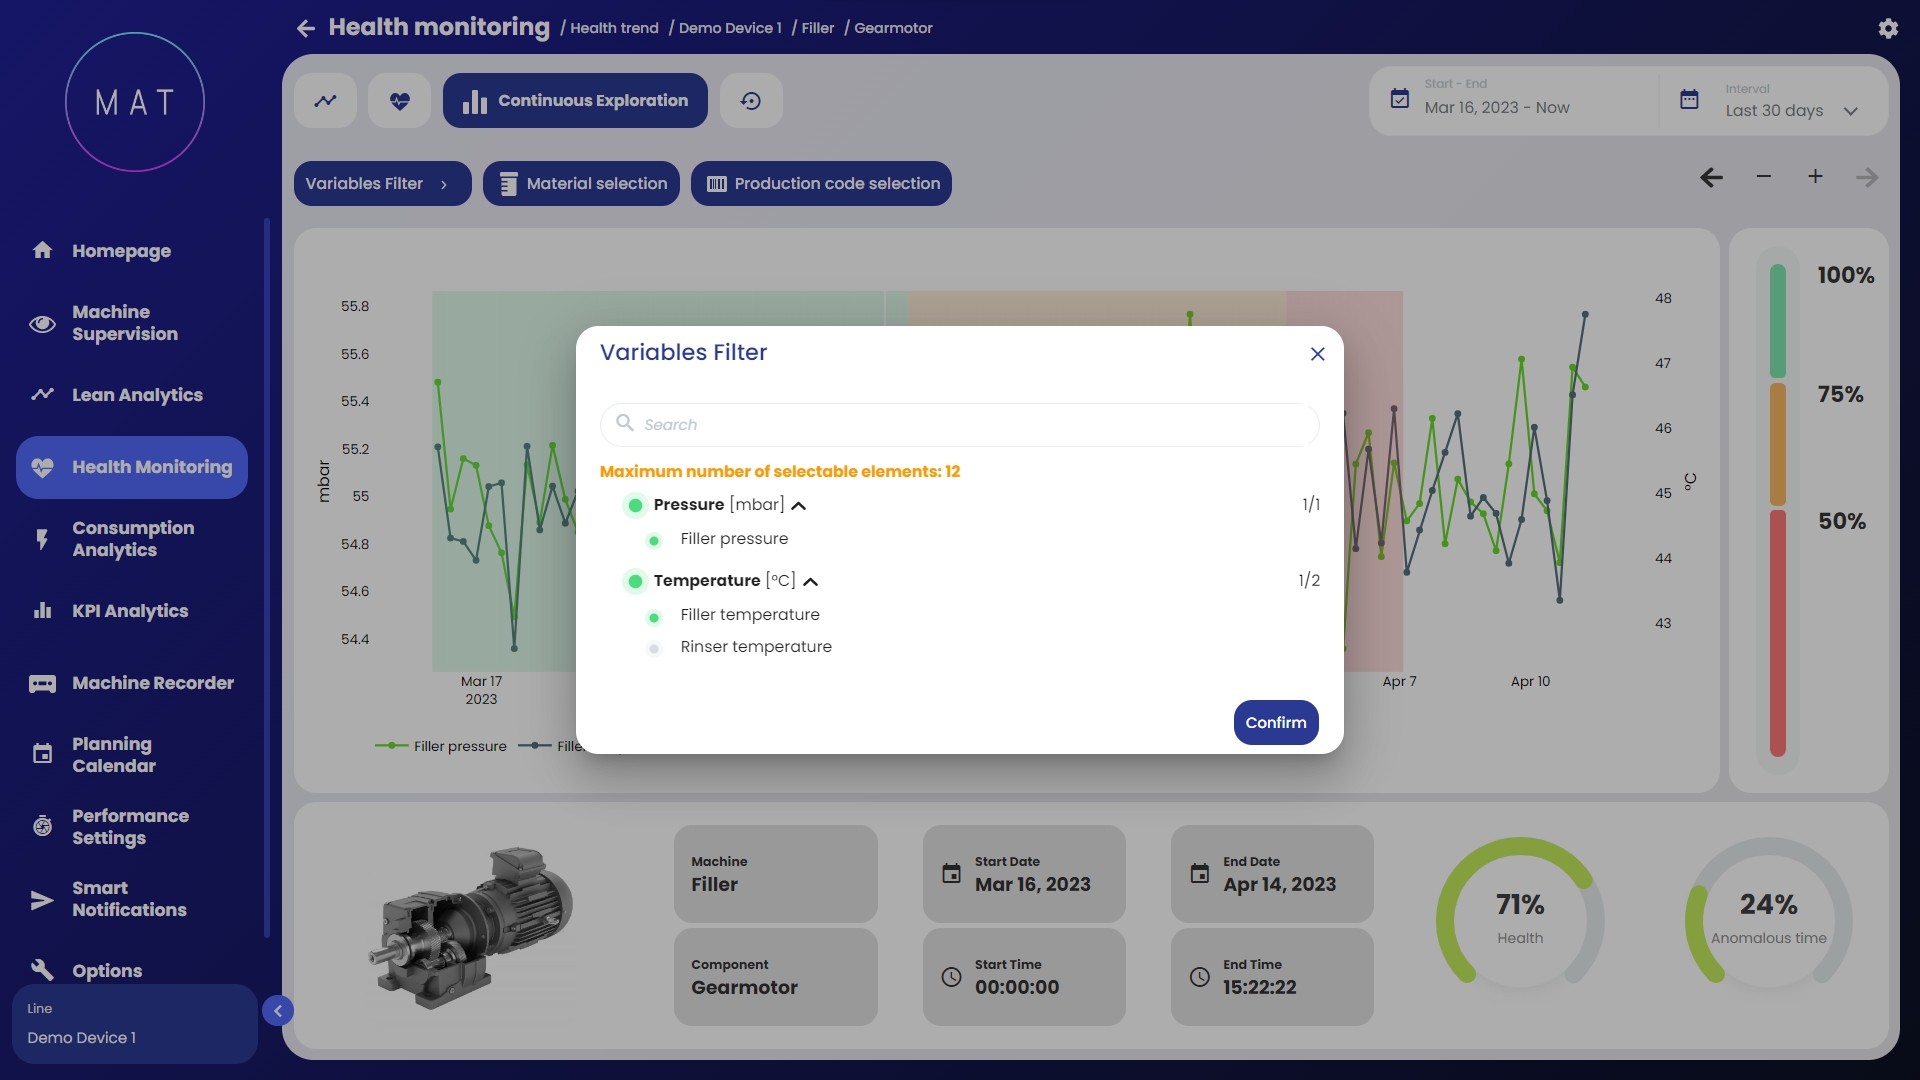Open Lean Analytics in the sidebar
The image size is (1920, 1080).
click(x=137, y=395)
